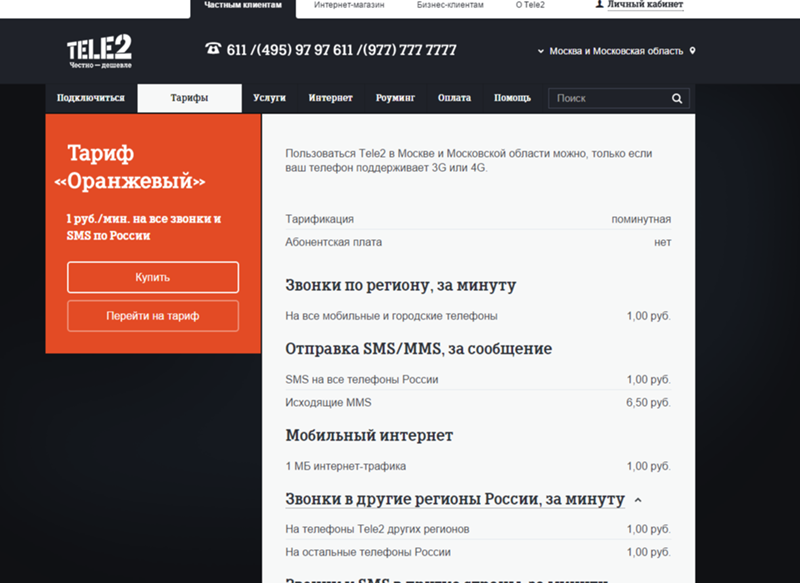
Task: Click the location pin icon
Action: click(x=692, y=50)
